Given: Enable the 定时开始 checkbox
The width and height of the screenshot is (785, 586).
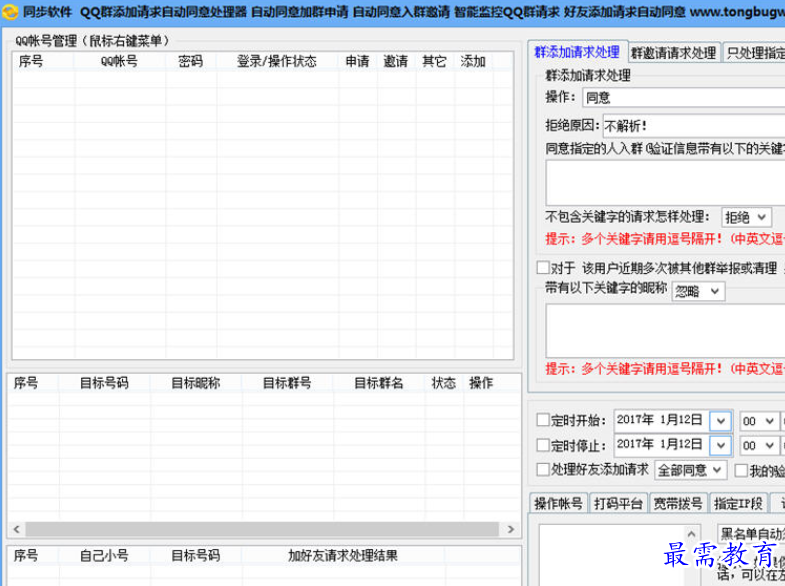Looking at the screenshot, I should 543,420.
